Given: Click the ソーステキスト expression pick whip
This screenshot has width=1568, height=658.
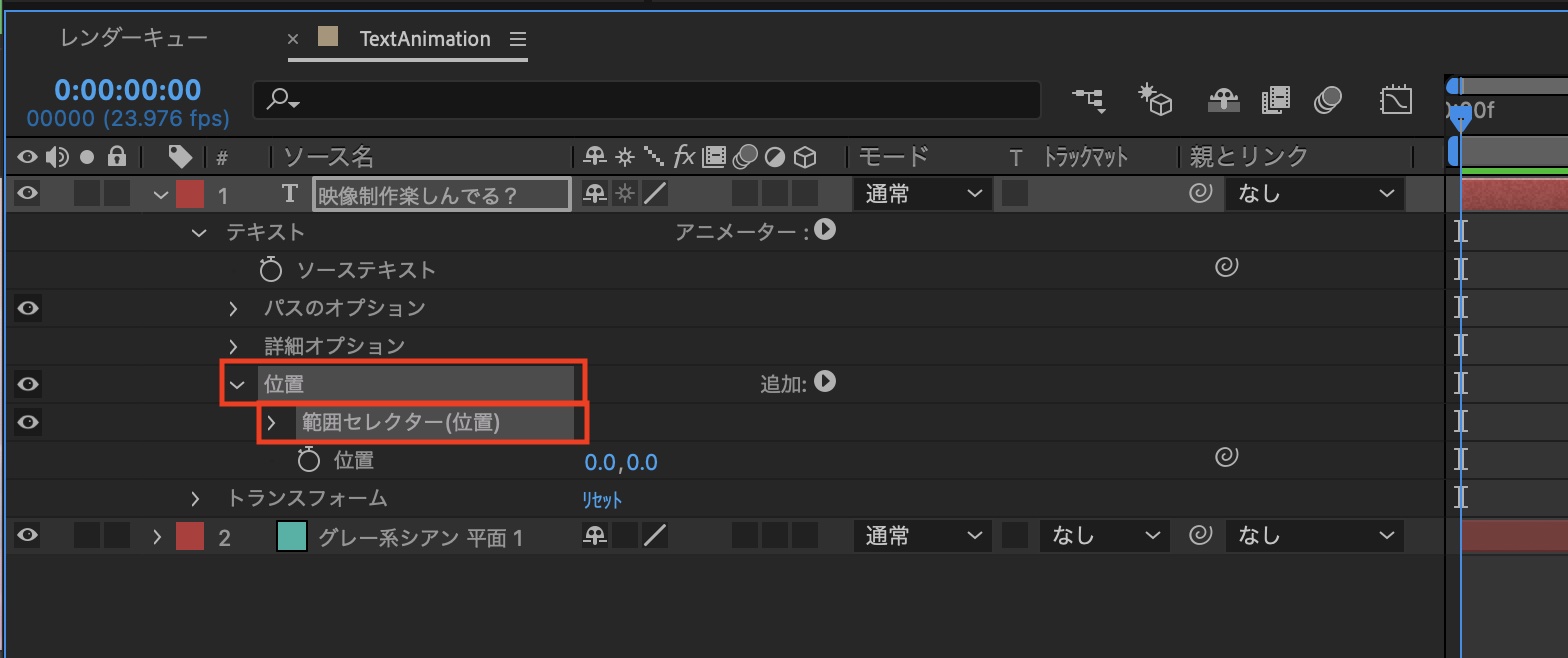Looking at the screenshot, I should tap(1226, 266).
